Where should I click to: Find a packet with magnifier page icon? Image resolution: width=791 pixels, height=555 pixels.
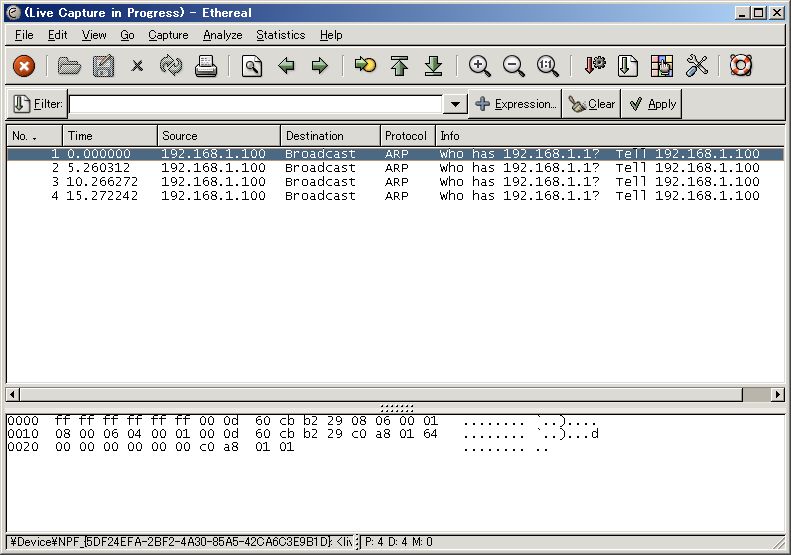(252, 66)
